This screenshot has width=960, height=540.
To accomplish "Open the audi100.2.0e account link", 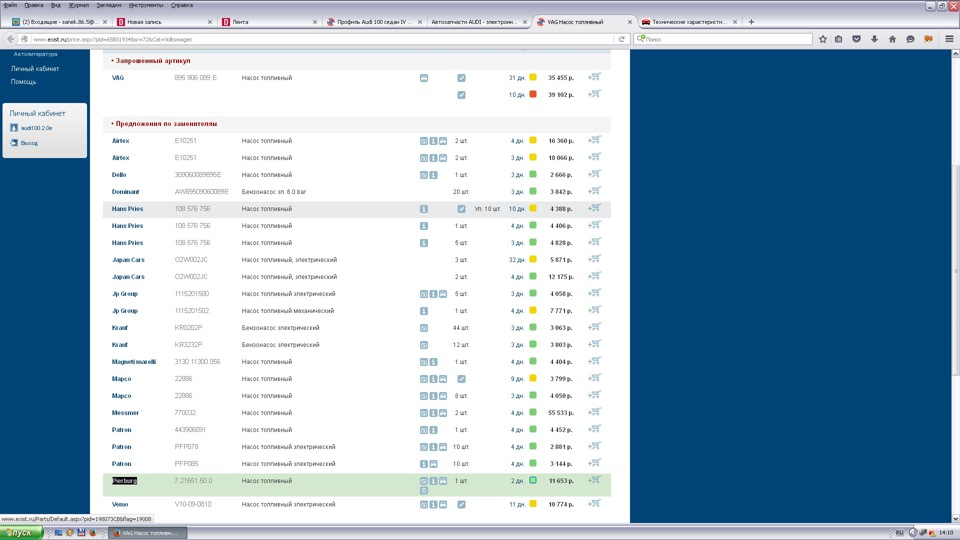I will 37,128.
